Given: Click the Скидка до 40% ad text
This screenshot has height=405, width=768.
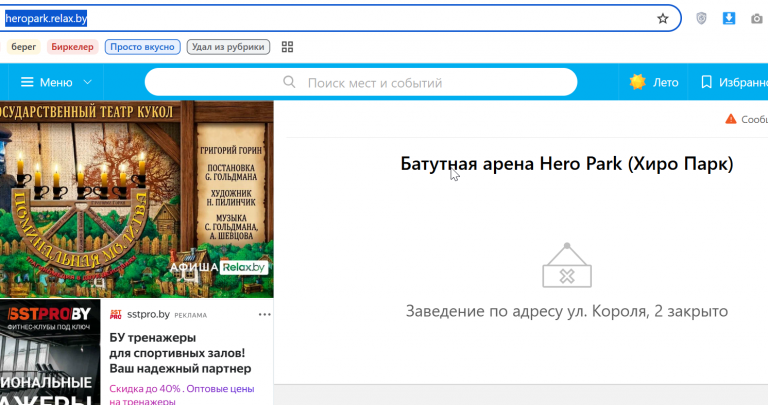Looking at the screenshot, I should 182,395.
